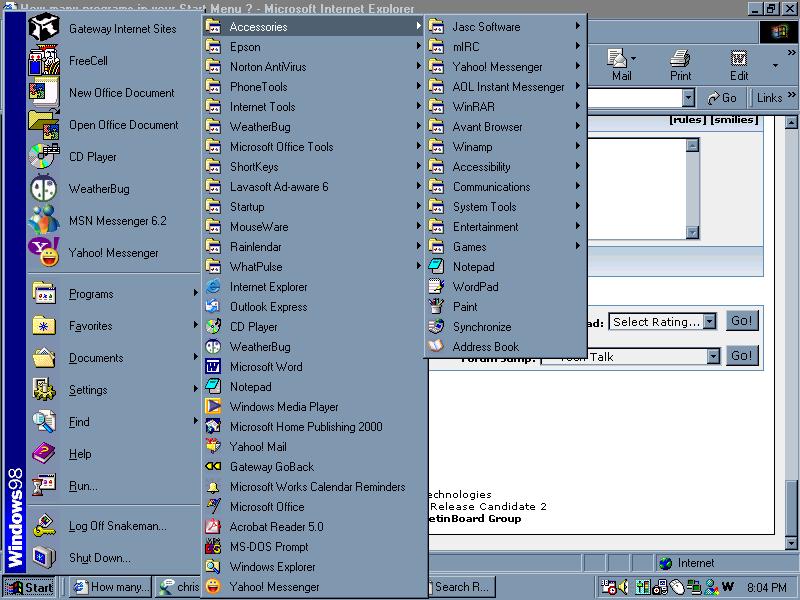The width and height of the screenshot is (800, 600).
Task: Open MS-DOS Prompt
Action: click(x=314, y=547)
